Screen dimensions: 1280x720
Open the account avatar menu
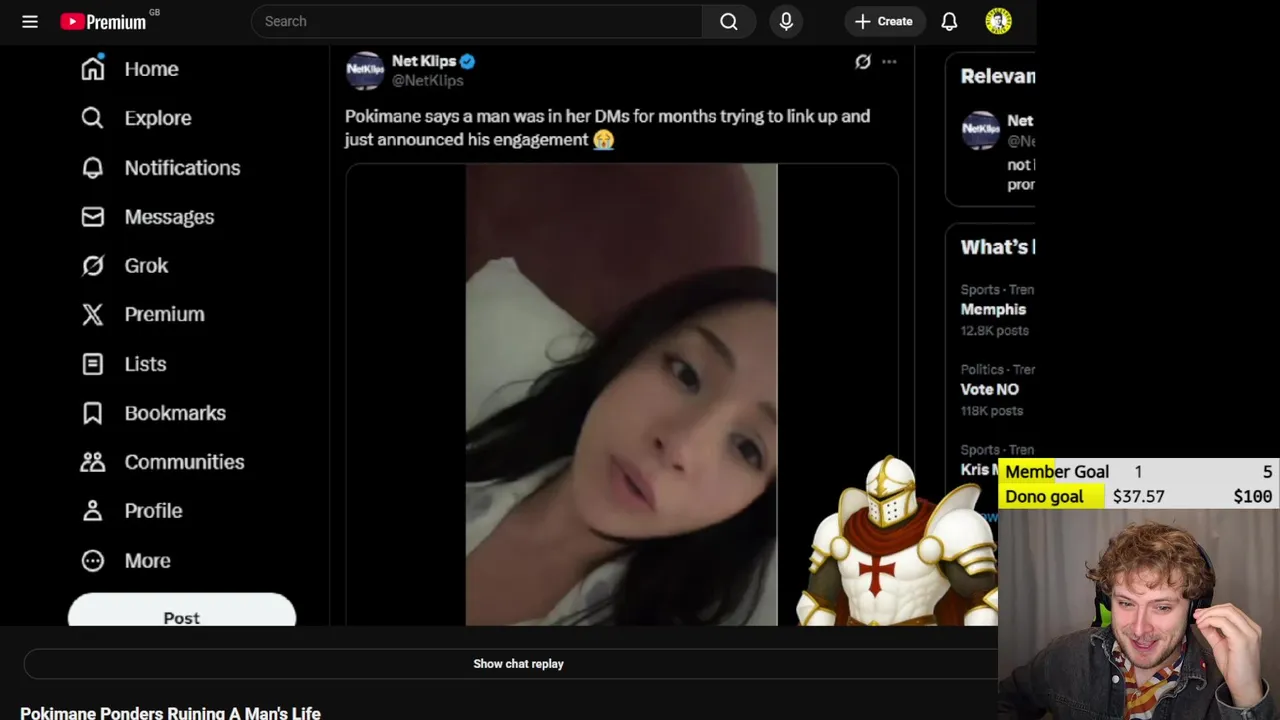[998, 21]
